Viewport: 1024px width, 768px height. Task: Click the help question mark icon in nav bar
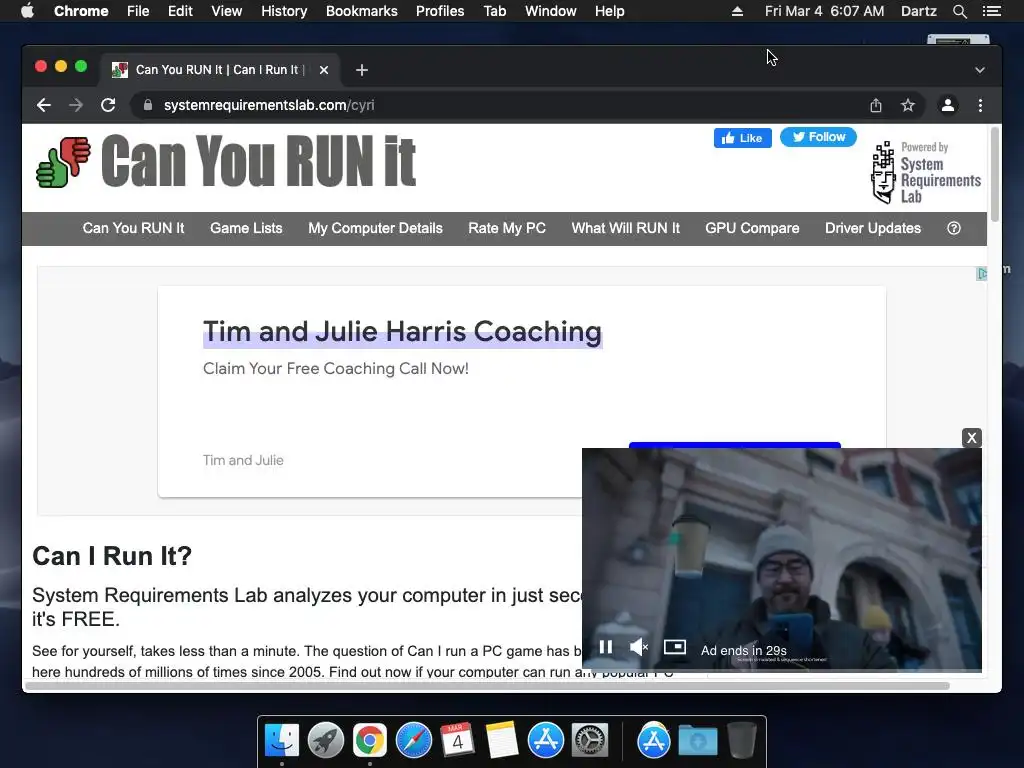[x=953, y=228]
